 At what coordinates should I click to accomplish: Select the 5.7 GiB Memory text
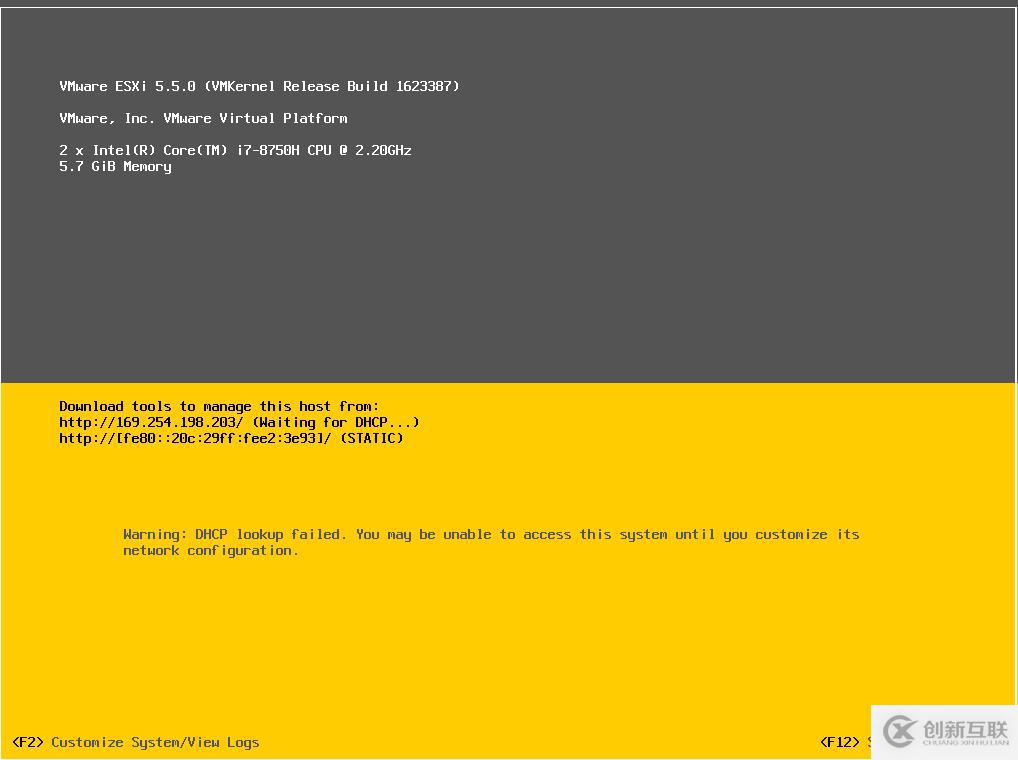pos(116,166)
